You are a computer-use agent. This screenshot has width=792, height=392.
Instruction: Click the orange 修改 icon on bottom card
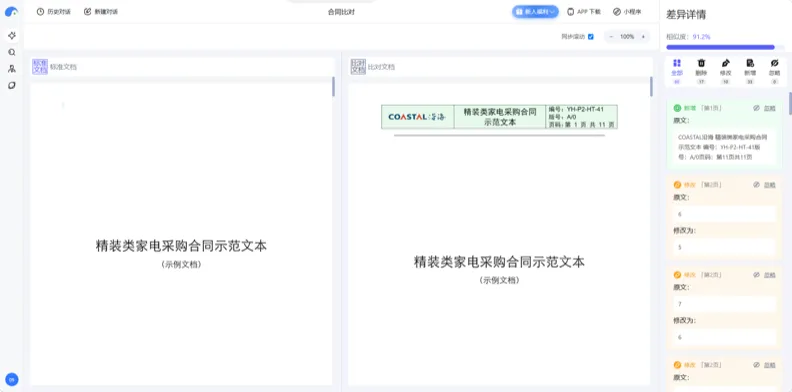[x=677, y=365]
